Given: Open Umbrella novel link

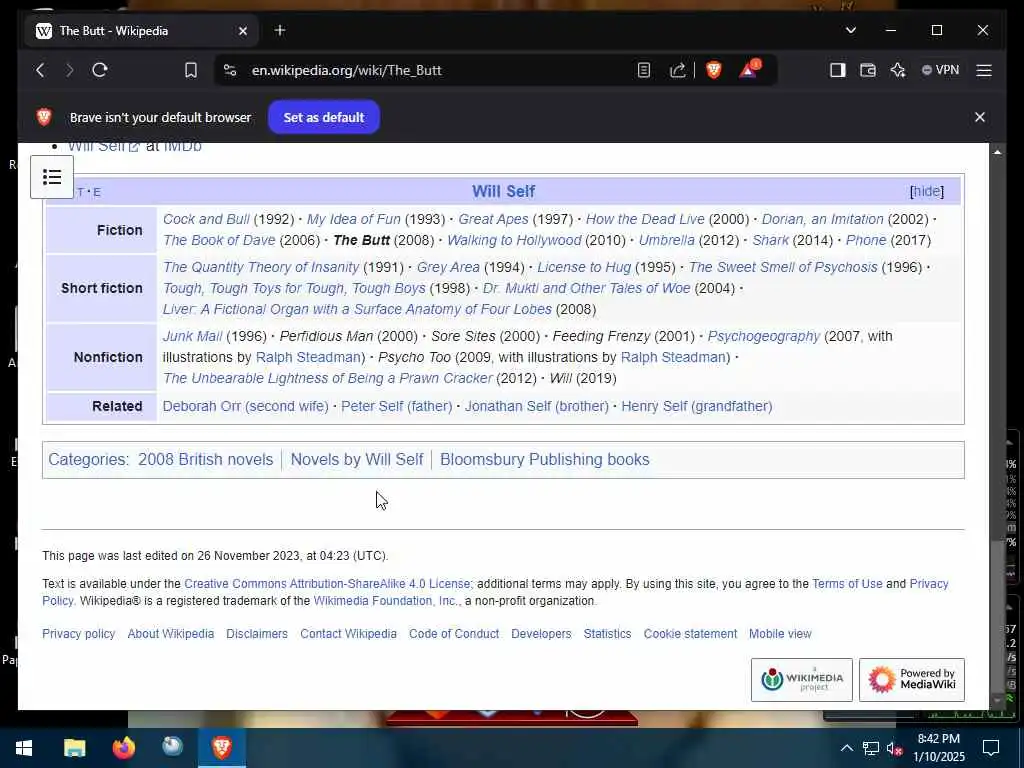Looking at the screenshot, I should (666, 240).
